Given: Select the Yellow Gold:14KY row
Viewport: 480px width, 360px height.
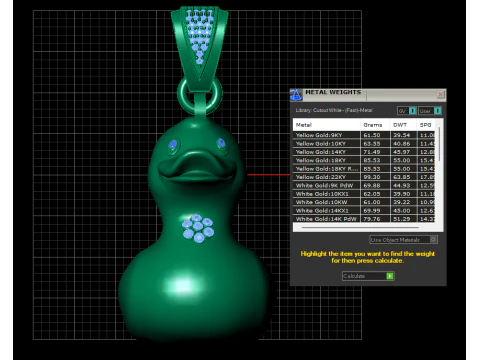Looking at the screenshot, I should 365,152.
